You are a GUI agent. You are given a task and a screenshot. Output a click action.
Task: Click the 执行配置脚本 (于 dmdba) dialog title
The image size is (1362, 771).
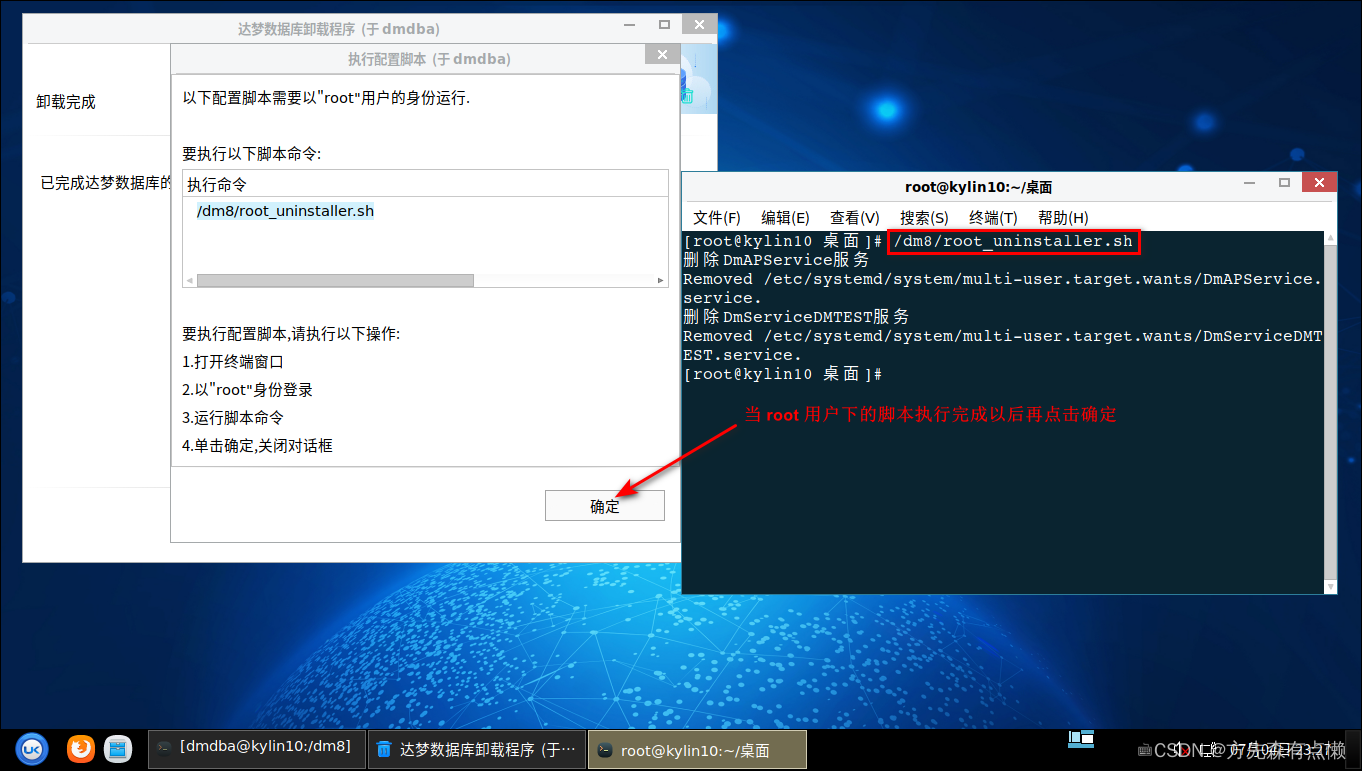click(x=429, y=59)
